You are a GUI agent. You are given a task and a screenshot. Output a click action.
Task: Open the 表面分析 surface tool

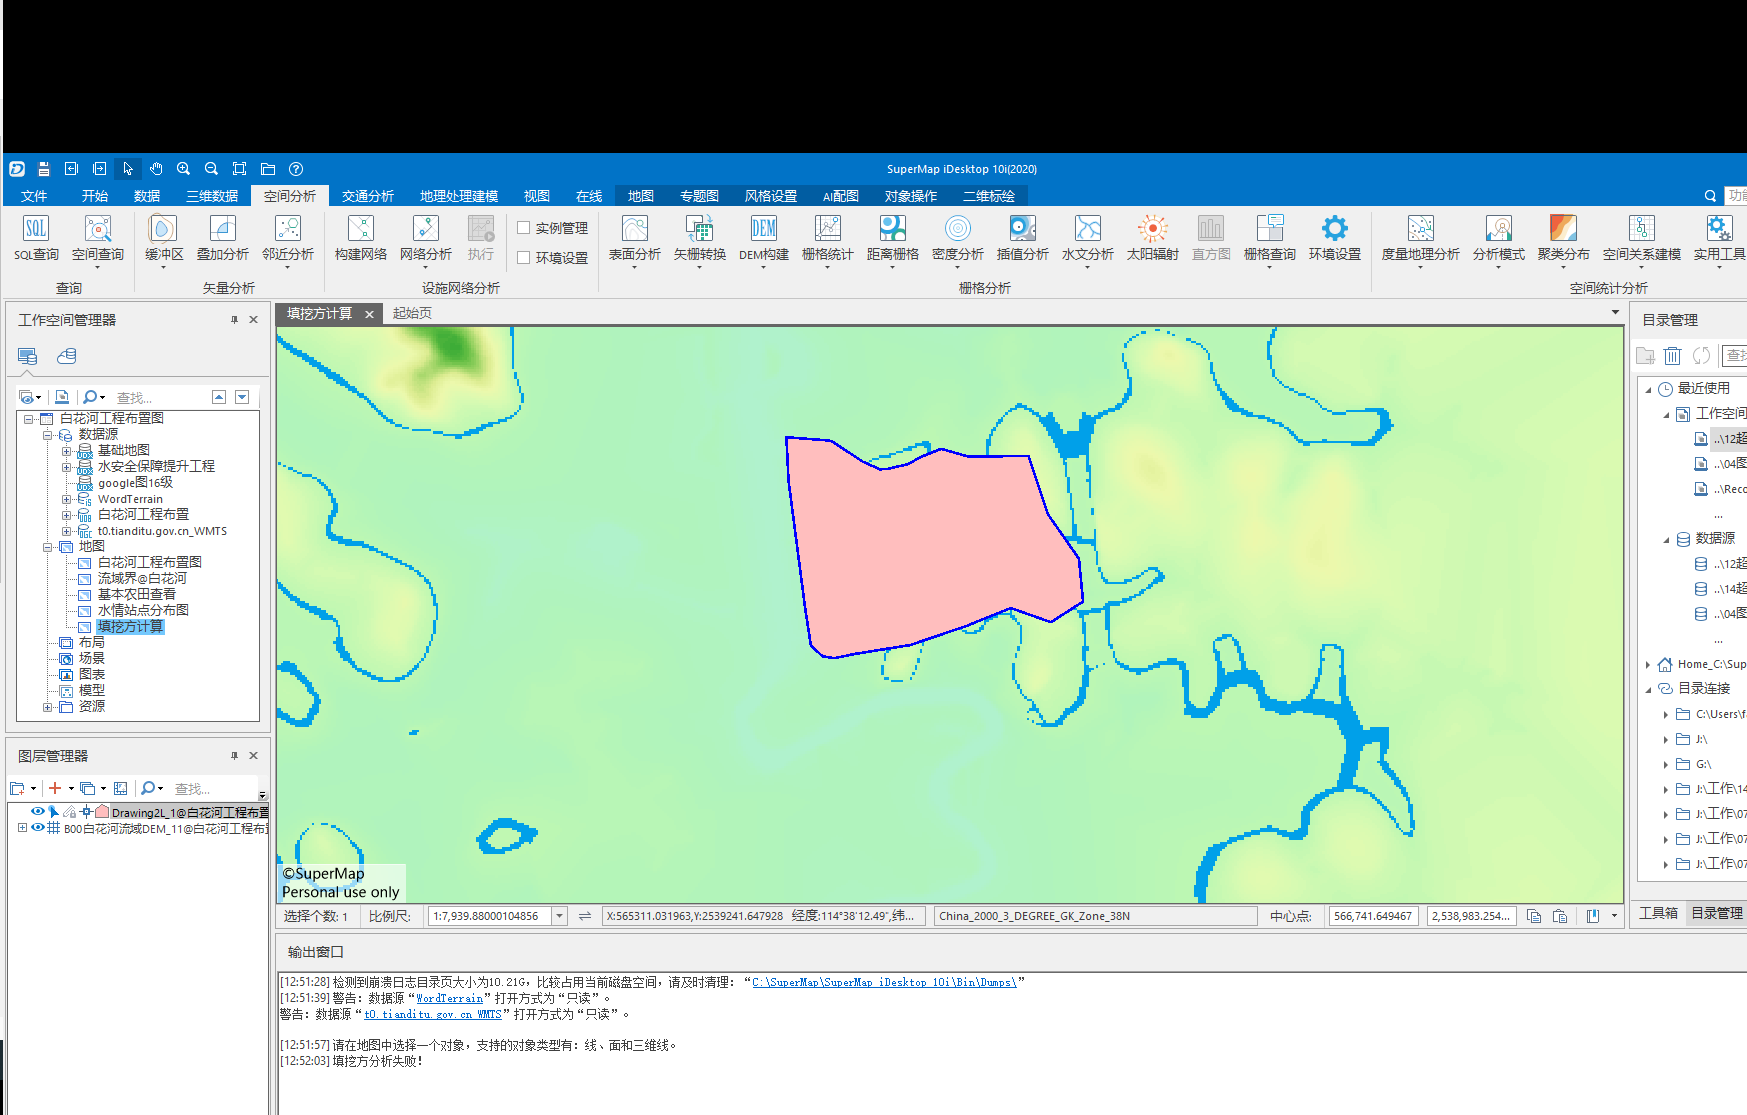click(635, 240)
